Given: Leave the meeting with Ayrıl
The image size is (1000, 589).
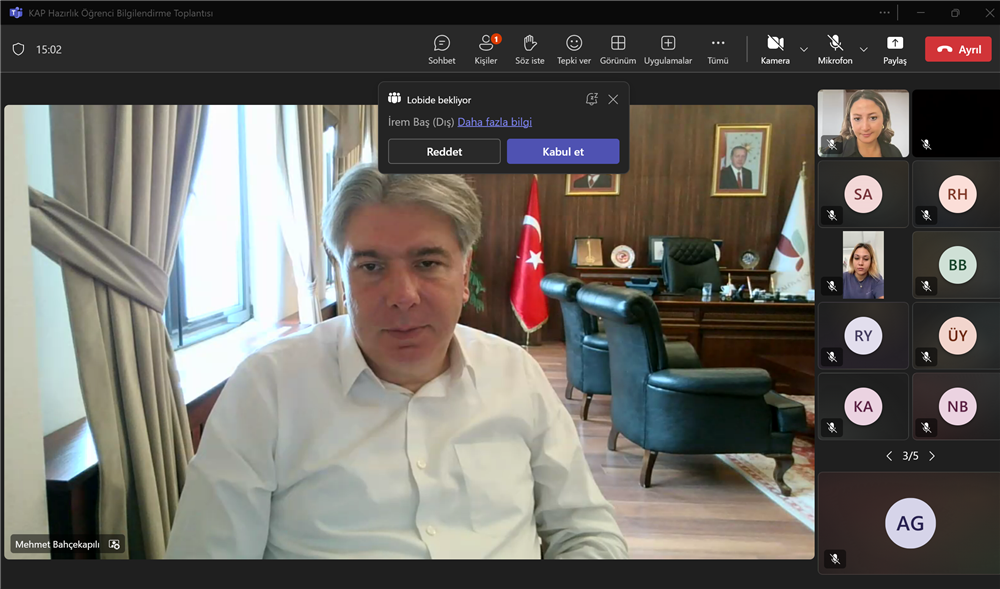Looking at the screenshot, I should coord(958,49).
